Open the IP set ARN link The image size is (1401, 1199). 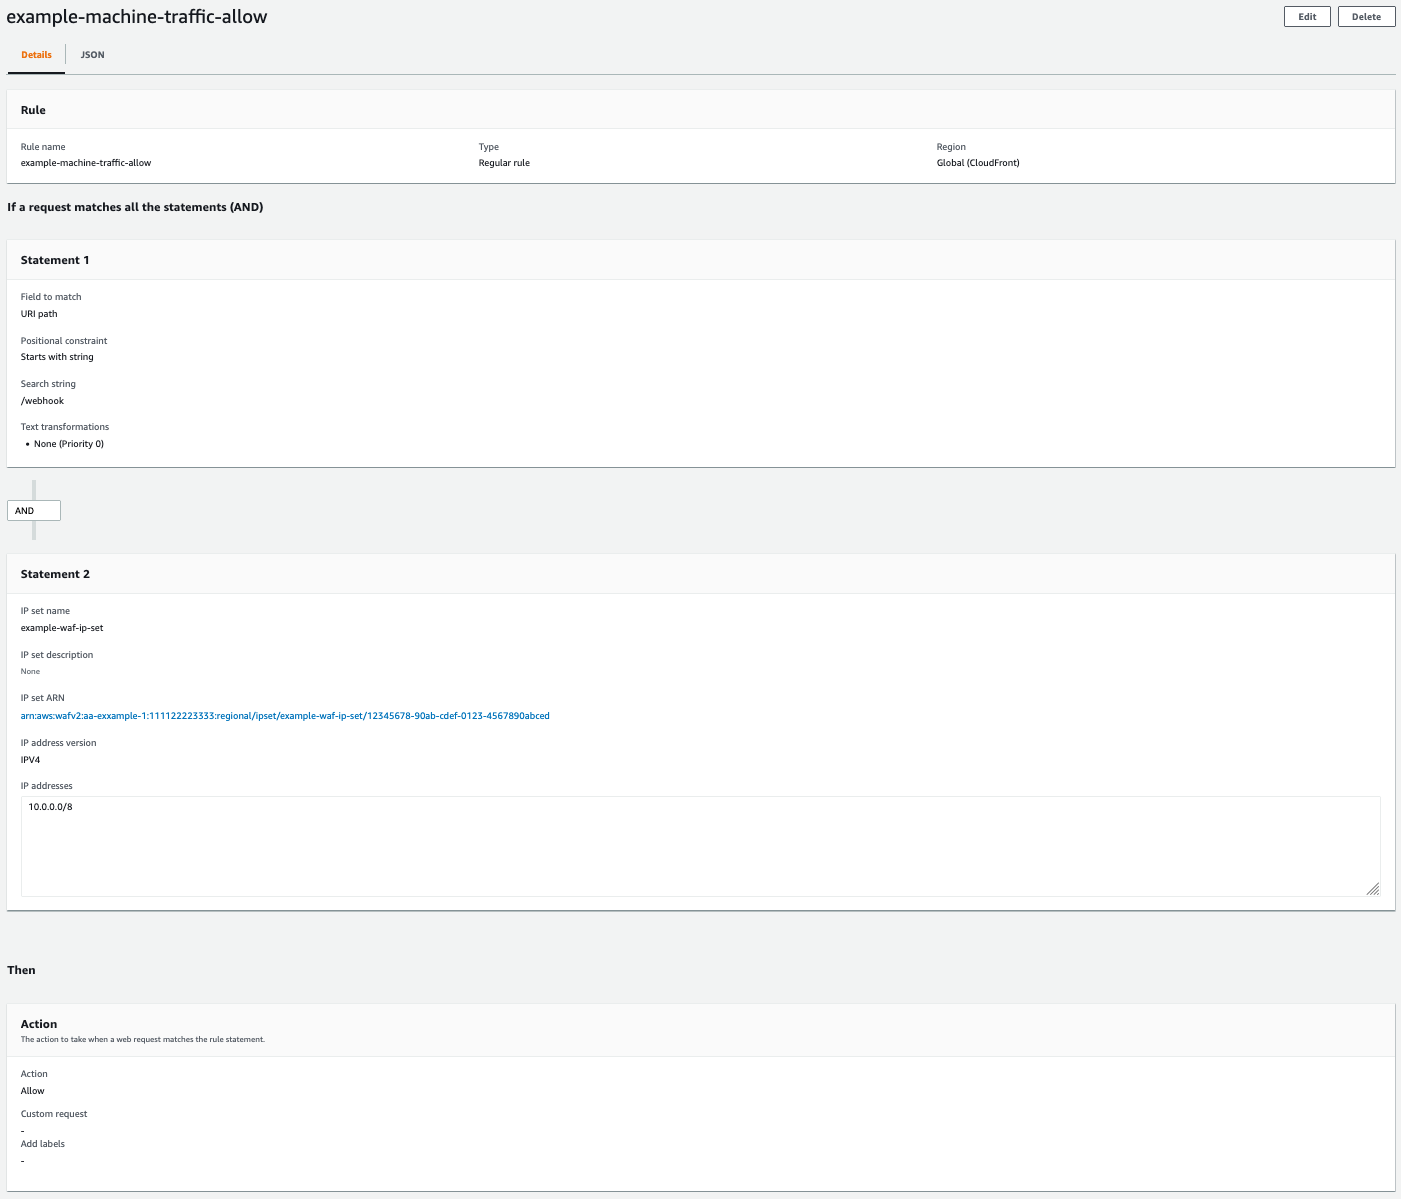pyautogui.click(x=285, y=716)
